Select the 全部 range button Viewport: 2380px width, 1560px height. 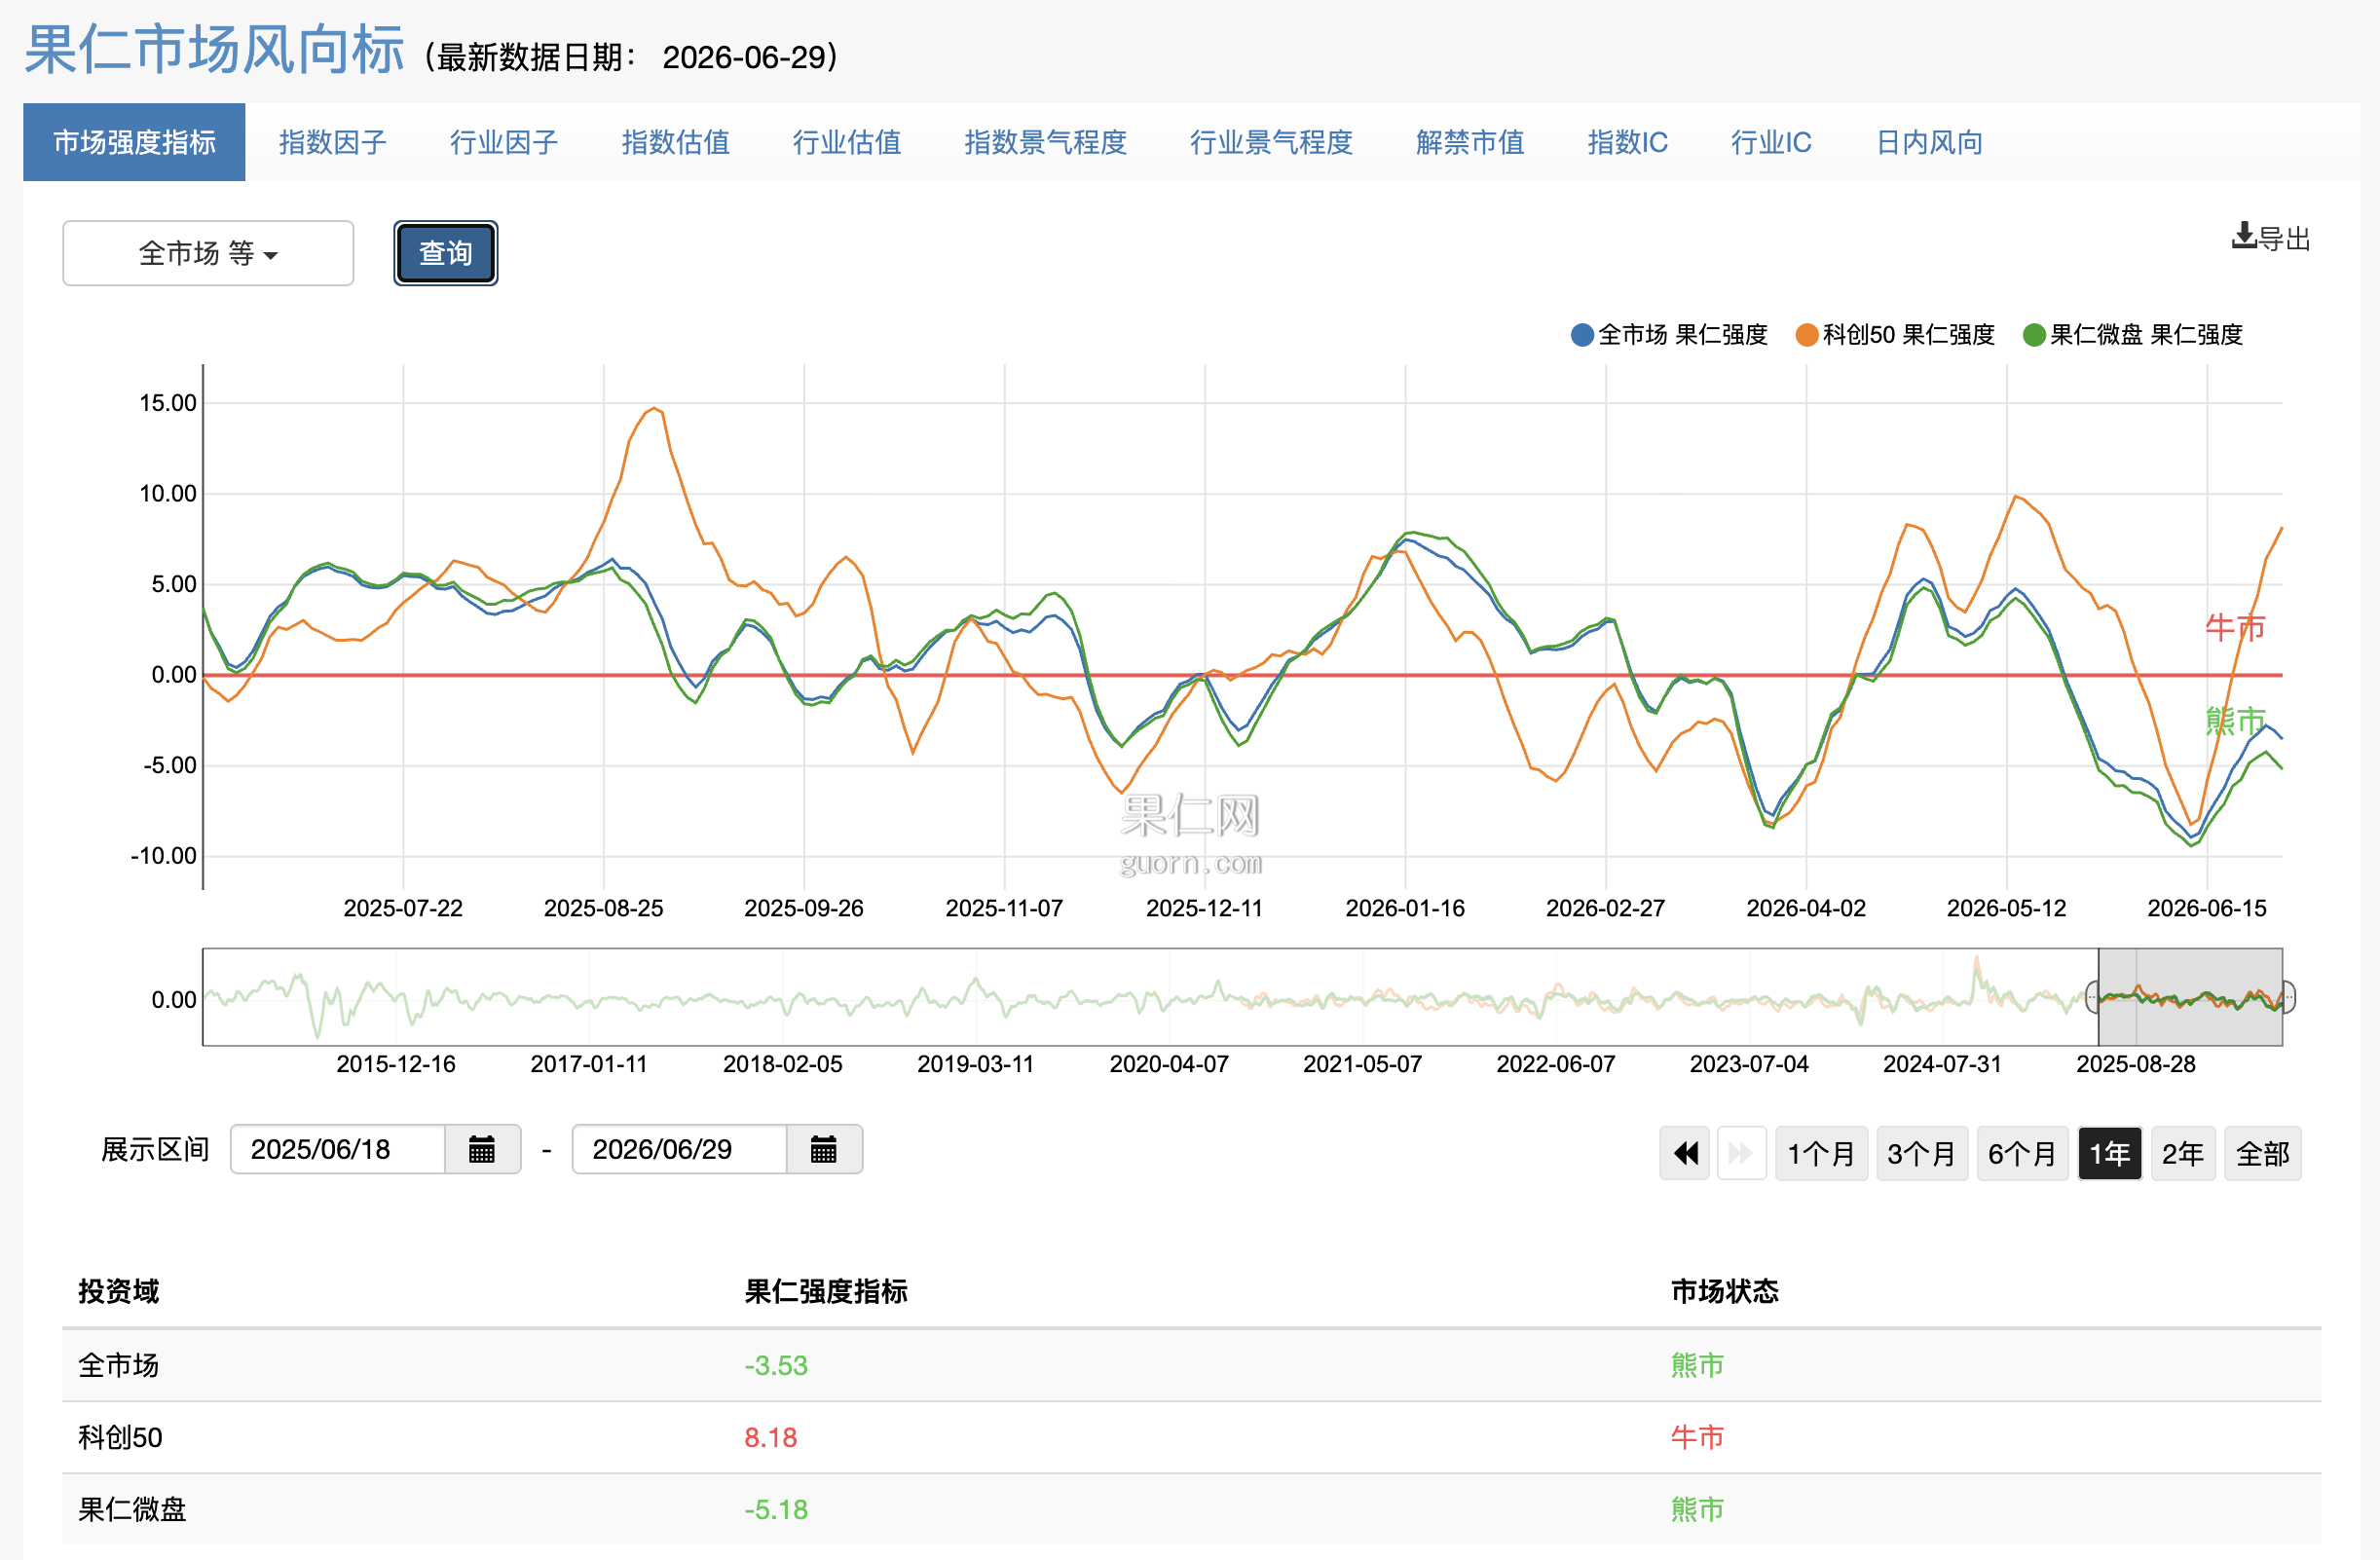click(2262, 1153)
